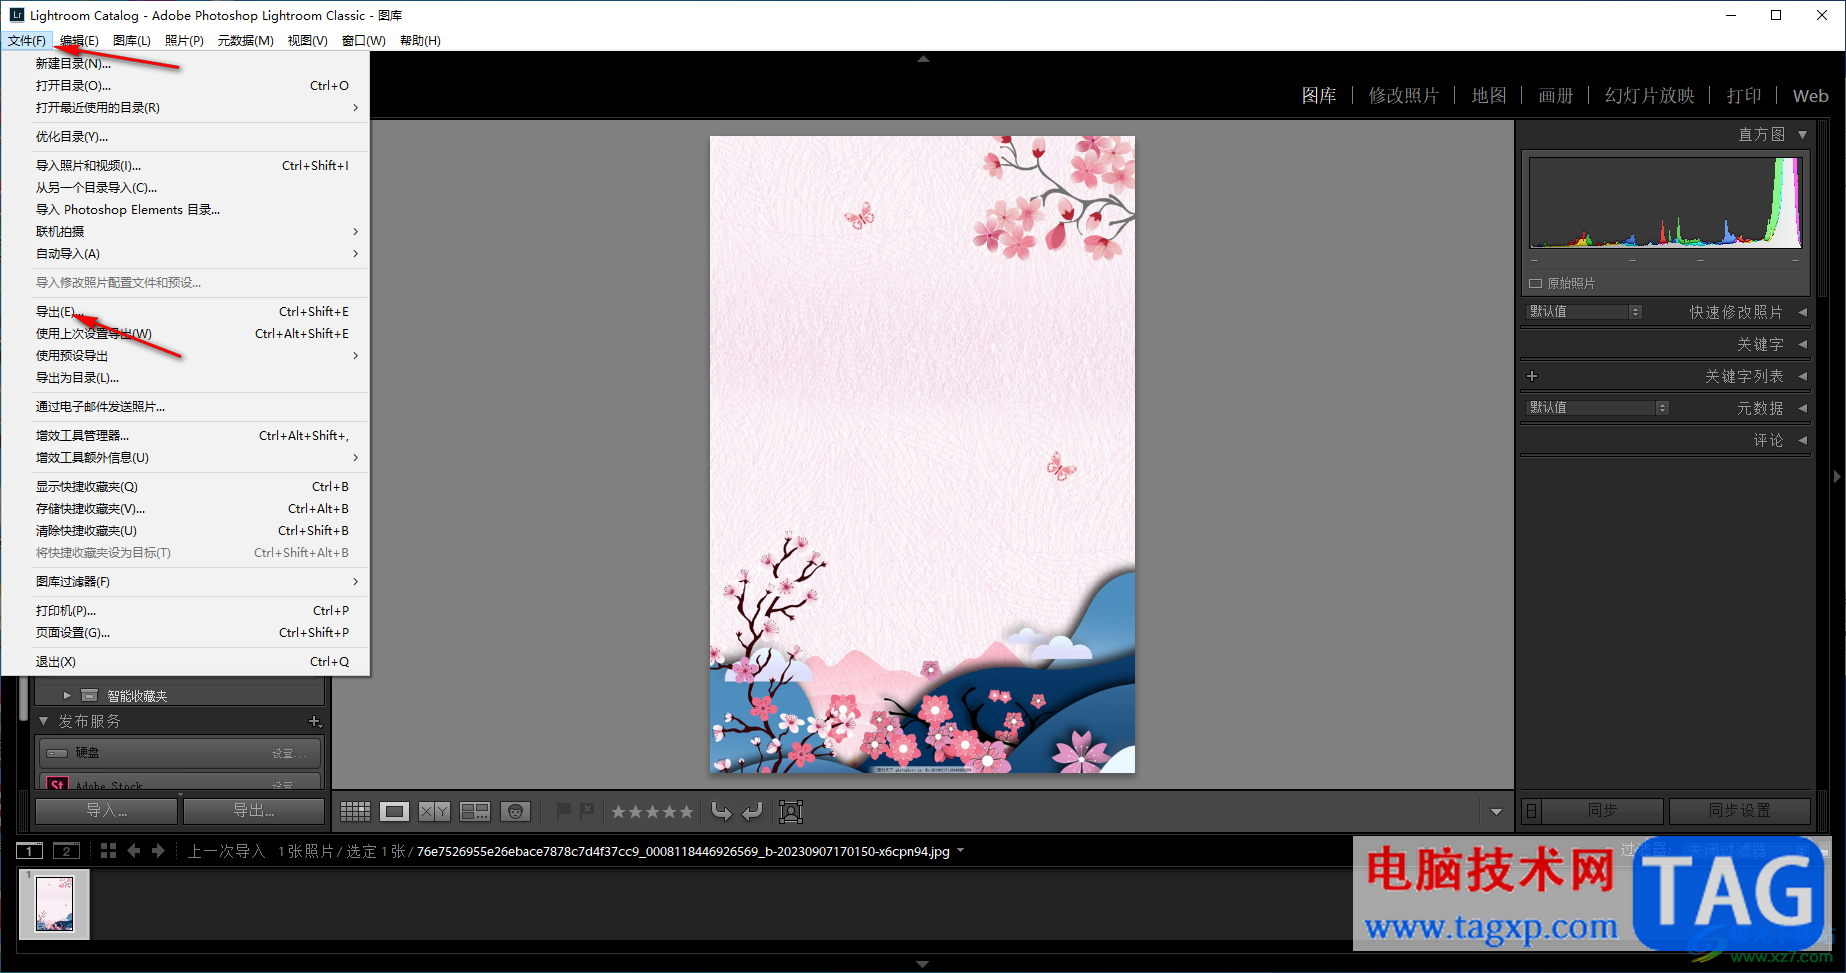Switch to Grid view

(x=355, y=811)
